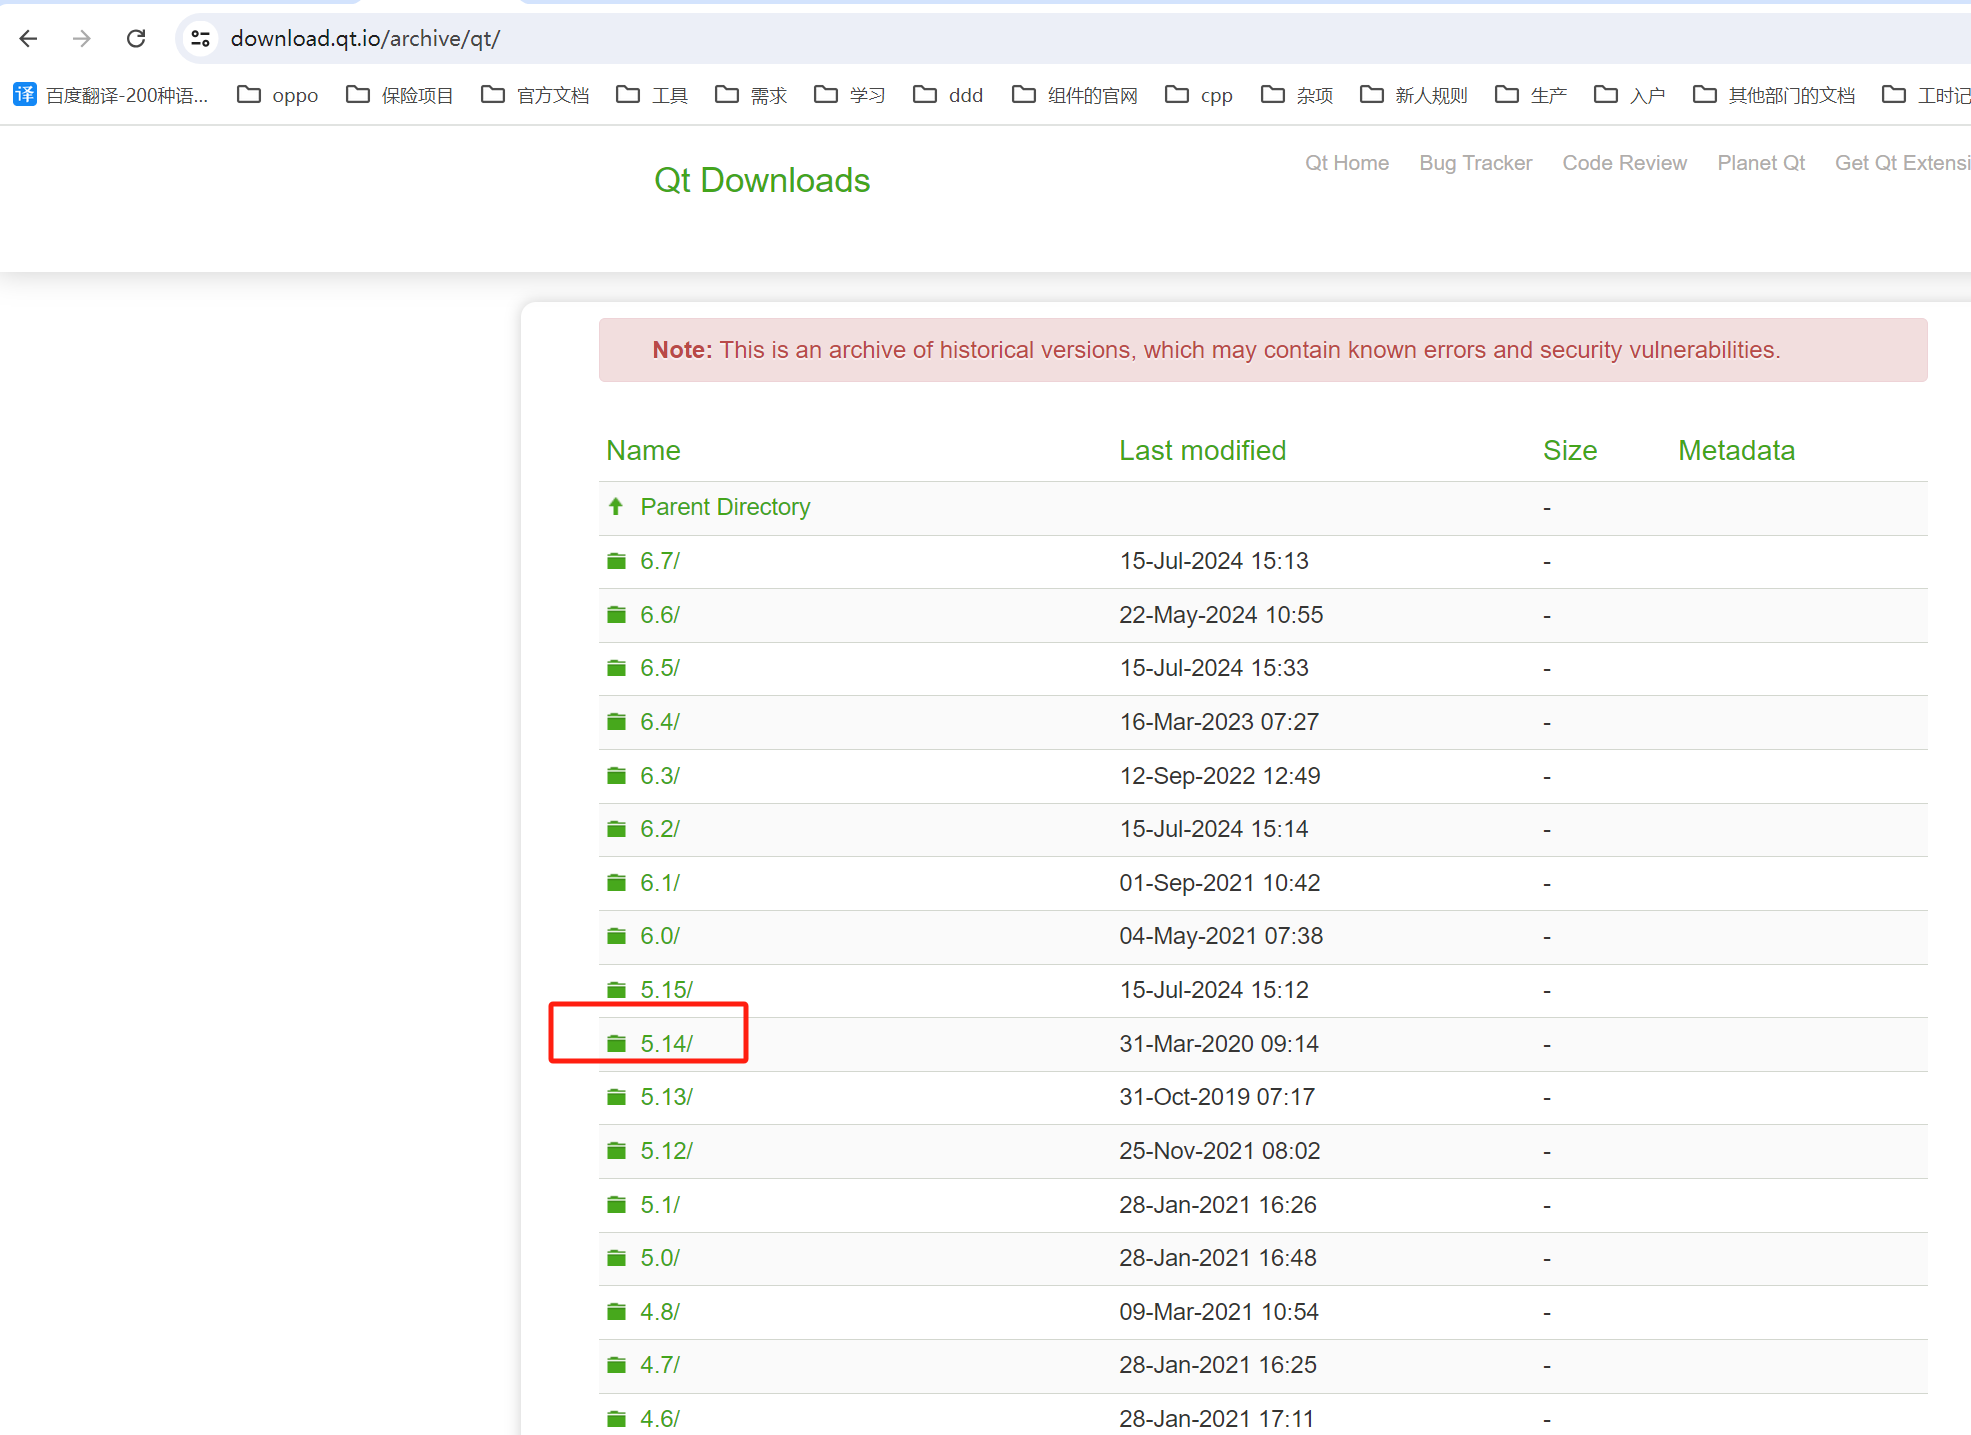Viewport: 1971px width, 1435px height.
Task: Open the 6.4/ directory link
Action: [x=660, y=722]
